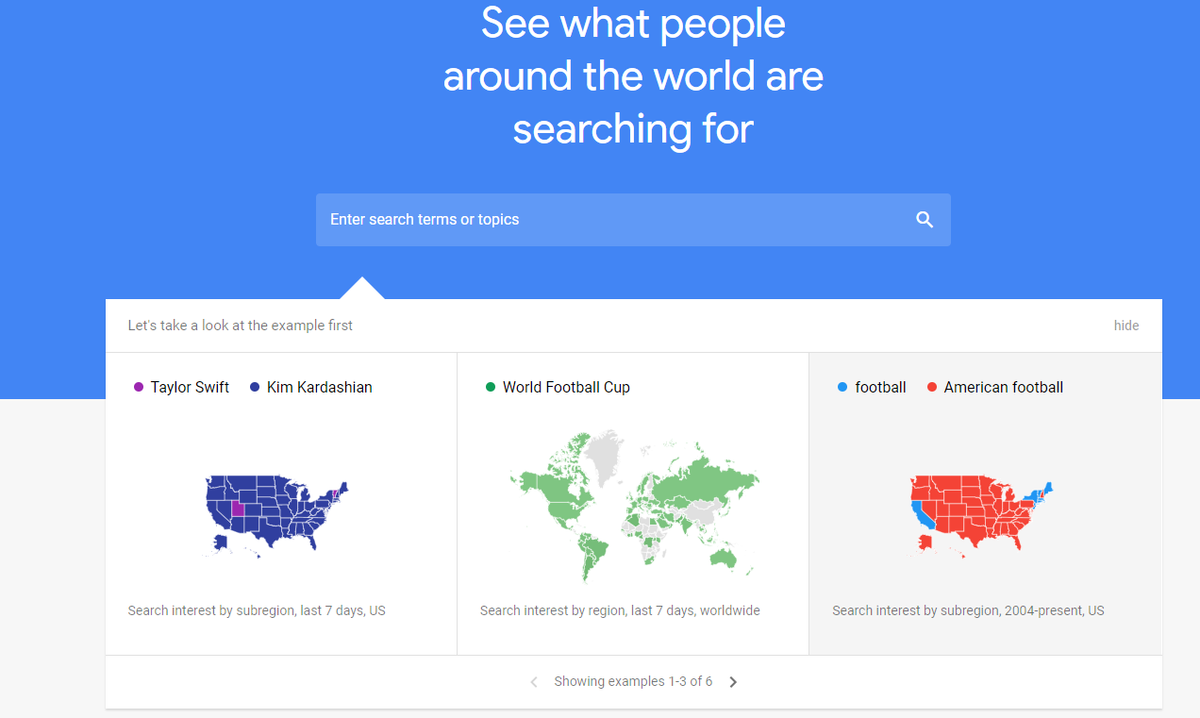Click 'Search interest by region, worldwide' caption
Image resolution: width=1200 pixels, height=718 pixels.
pos(620,610)
